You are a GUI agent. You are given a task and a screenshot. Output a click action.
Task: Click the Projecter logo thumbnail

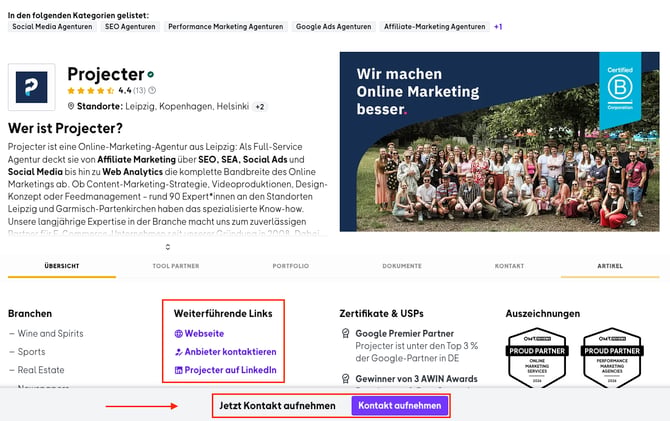click(32, 87)
